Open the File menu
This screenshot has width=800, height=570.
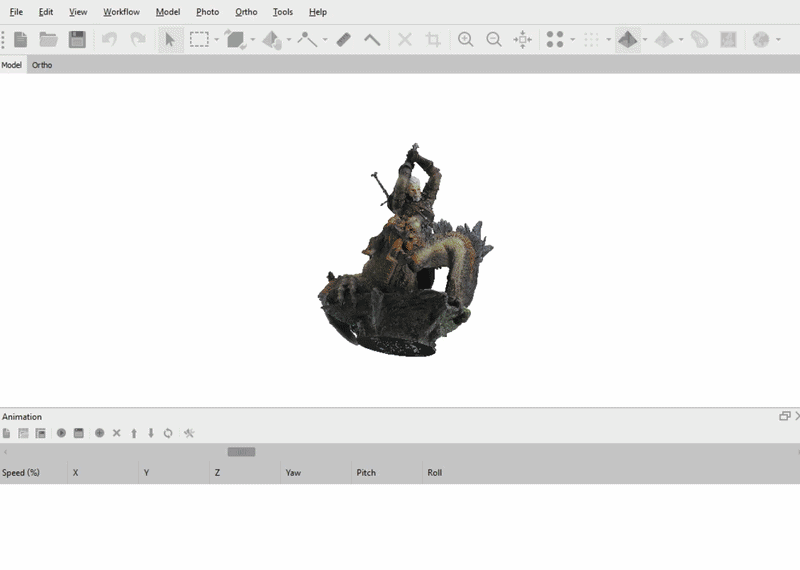click(x=16, y=12)
